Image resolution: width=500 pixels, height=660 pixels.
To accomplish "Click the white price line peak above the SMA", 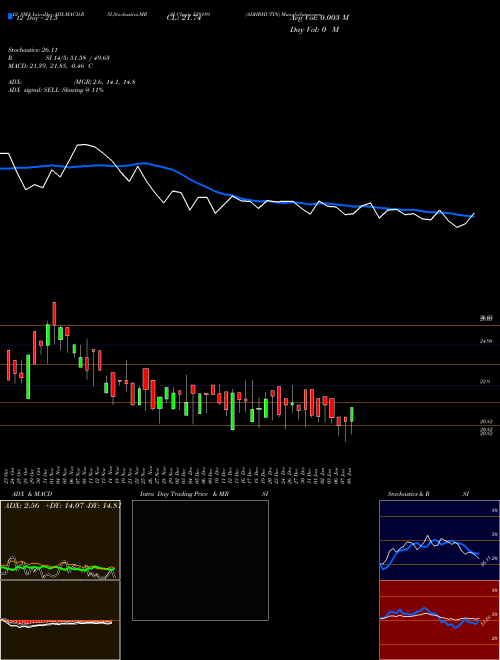I will click(x=84, y=145).
